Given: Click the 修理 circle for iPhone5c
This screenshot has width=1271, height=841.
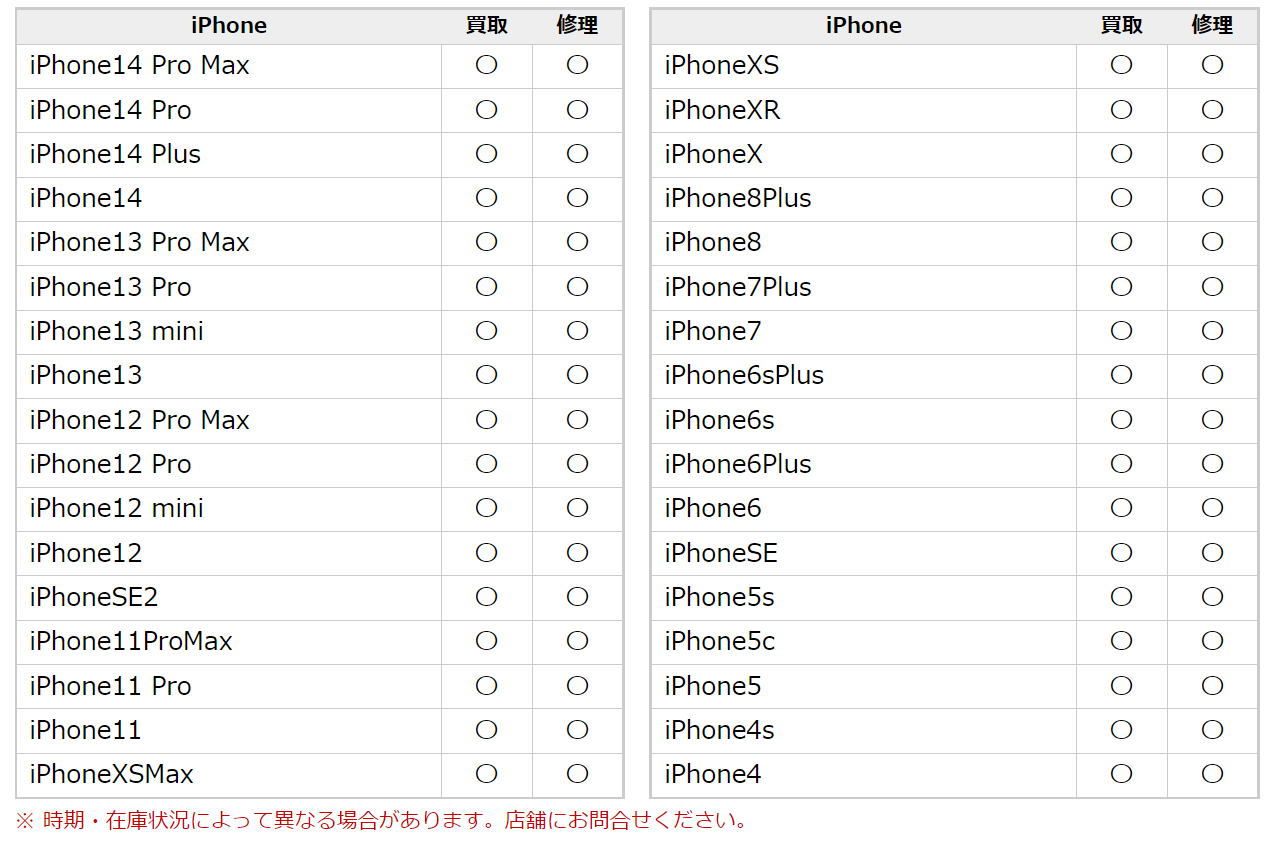Looking at the screenshot, I should tap(1212, 641).
